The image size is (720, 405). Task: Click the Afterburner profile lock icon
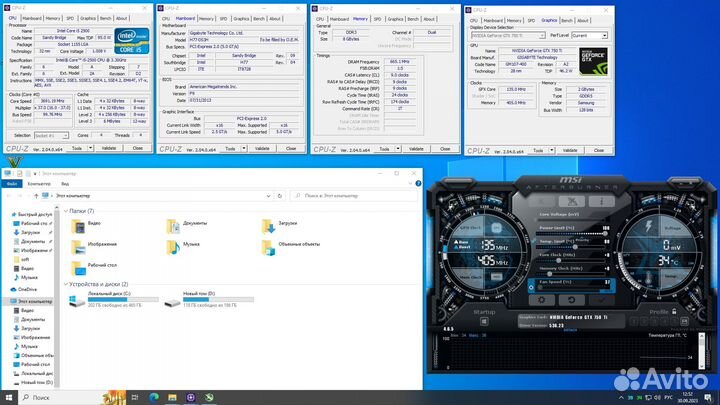pyautogui.click(x=674, y=311)
